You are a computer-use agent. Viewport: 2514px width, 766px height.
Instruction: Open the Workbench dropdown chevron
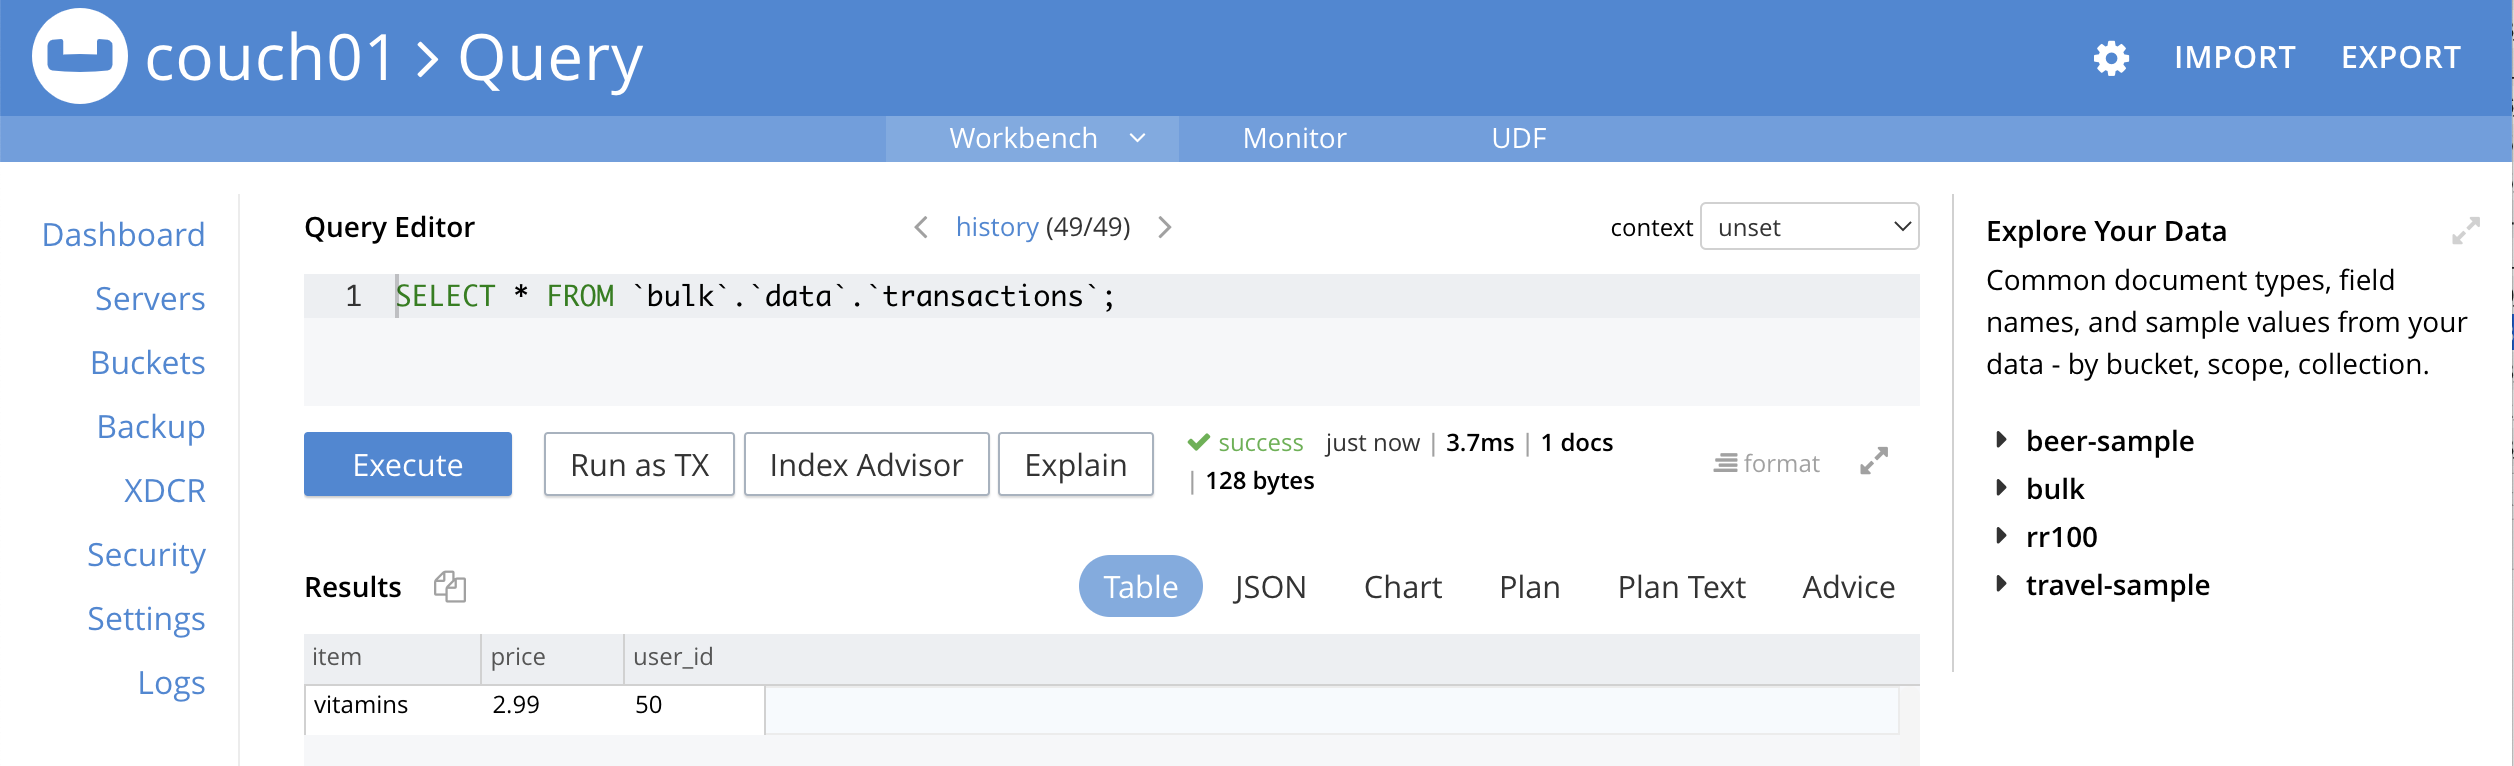click(x=1137, y=138)
